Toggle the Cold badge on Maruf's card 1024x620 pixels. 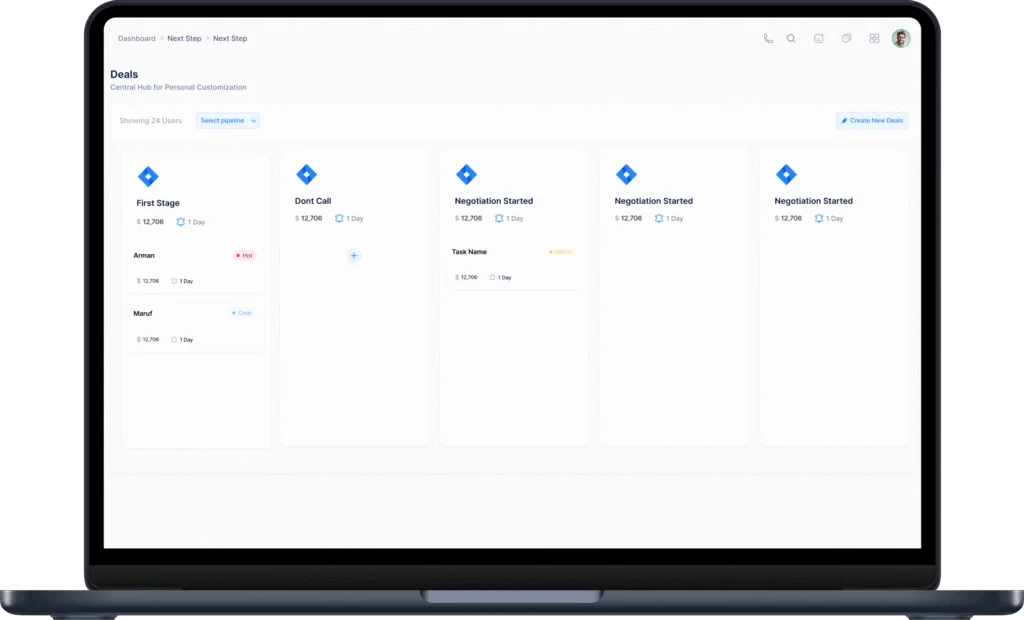[x=240, y=313]
